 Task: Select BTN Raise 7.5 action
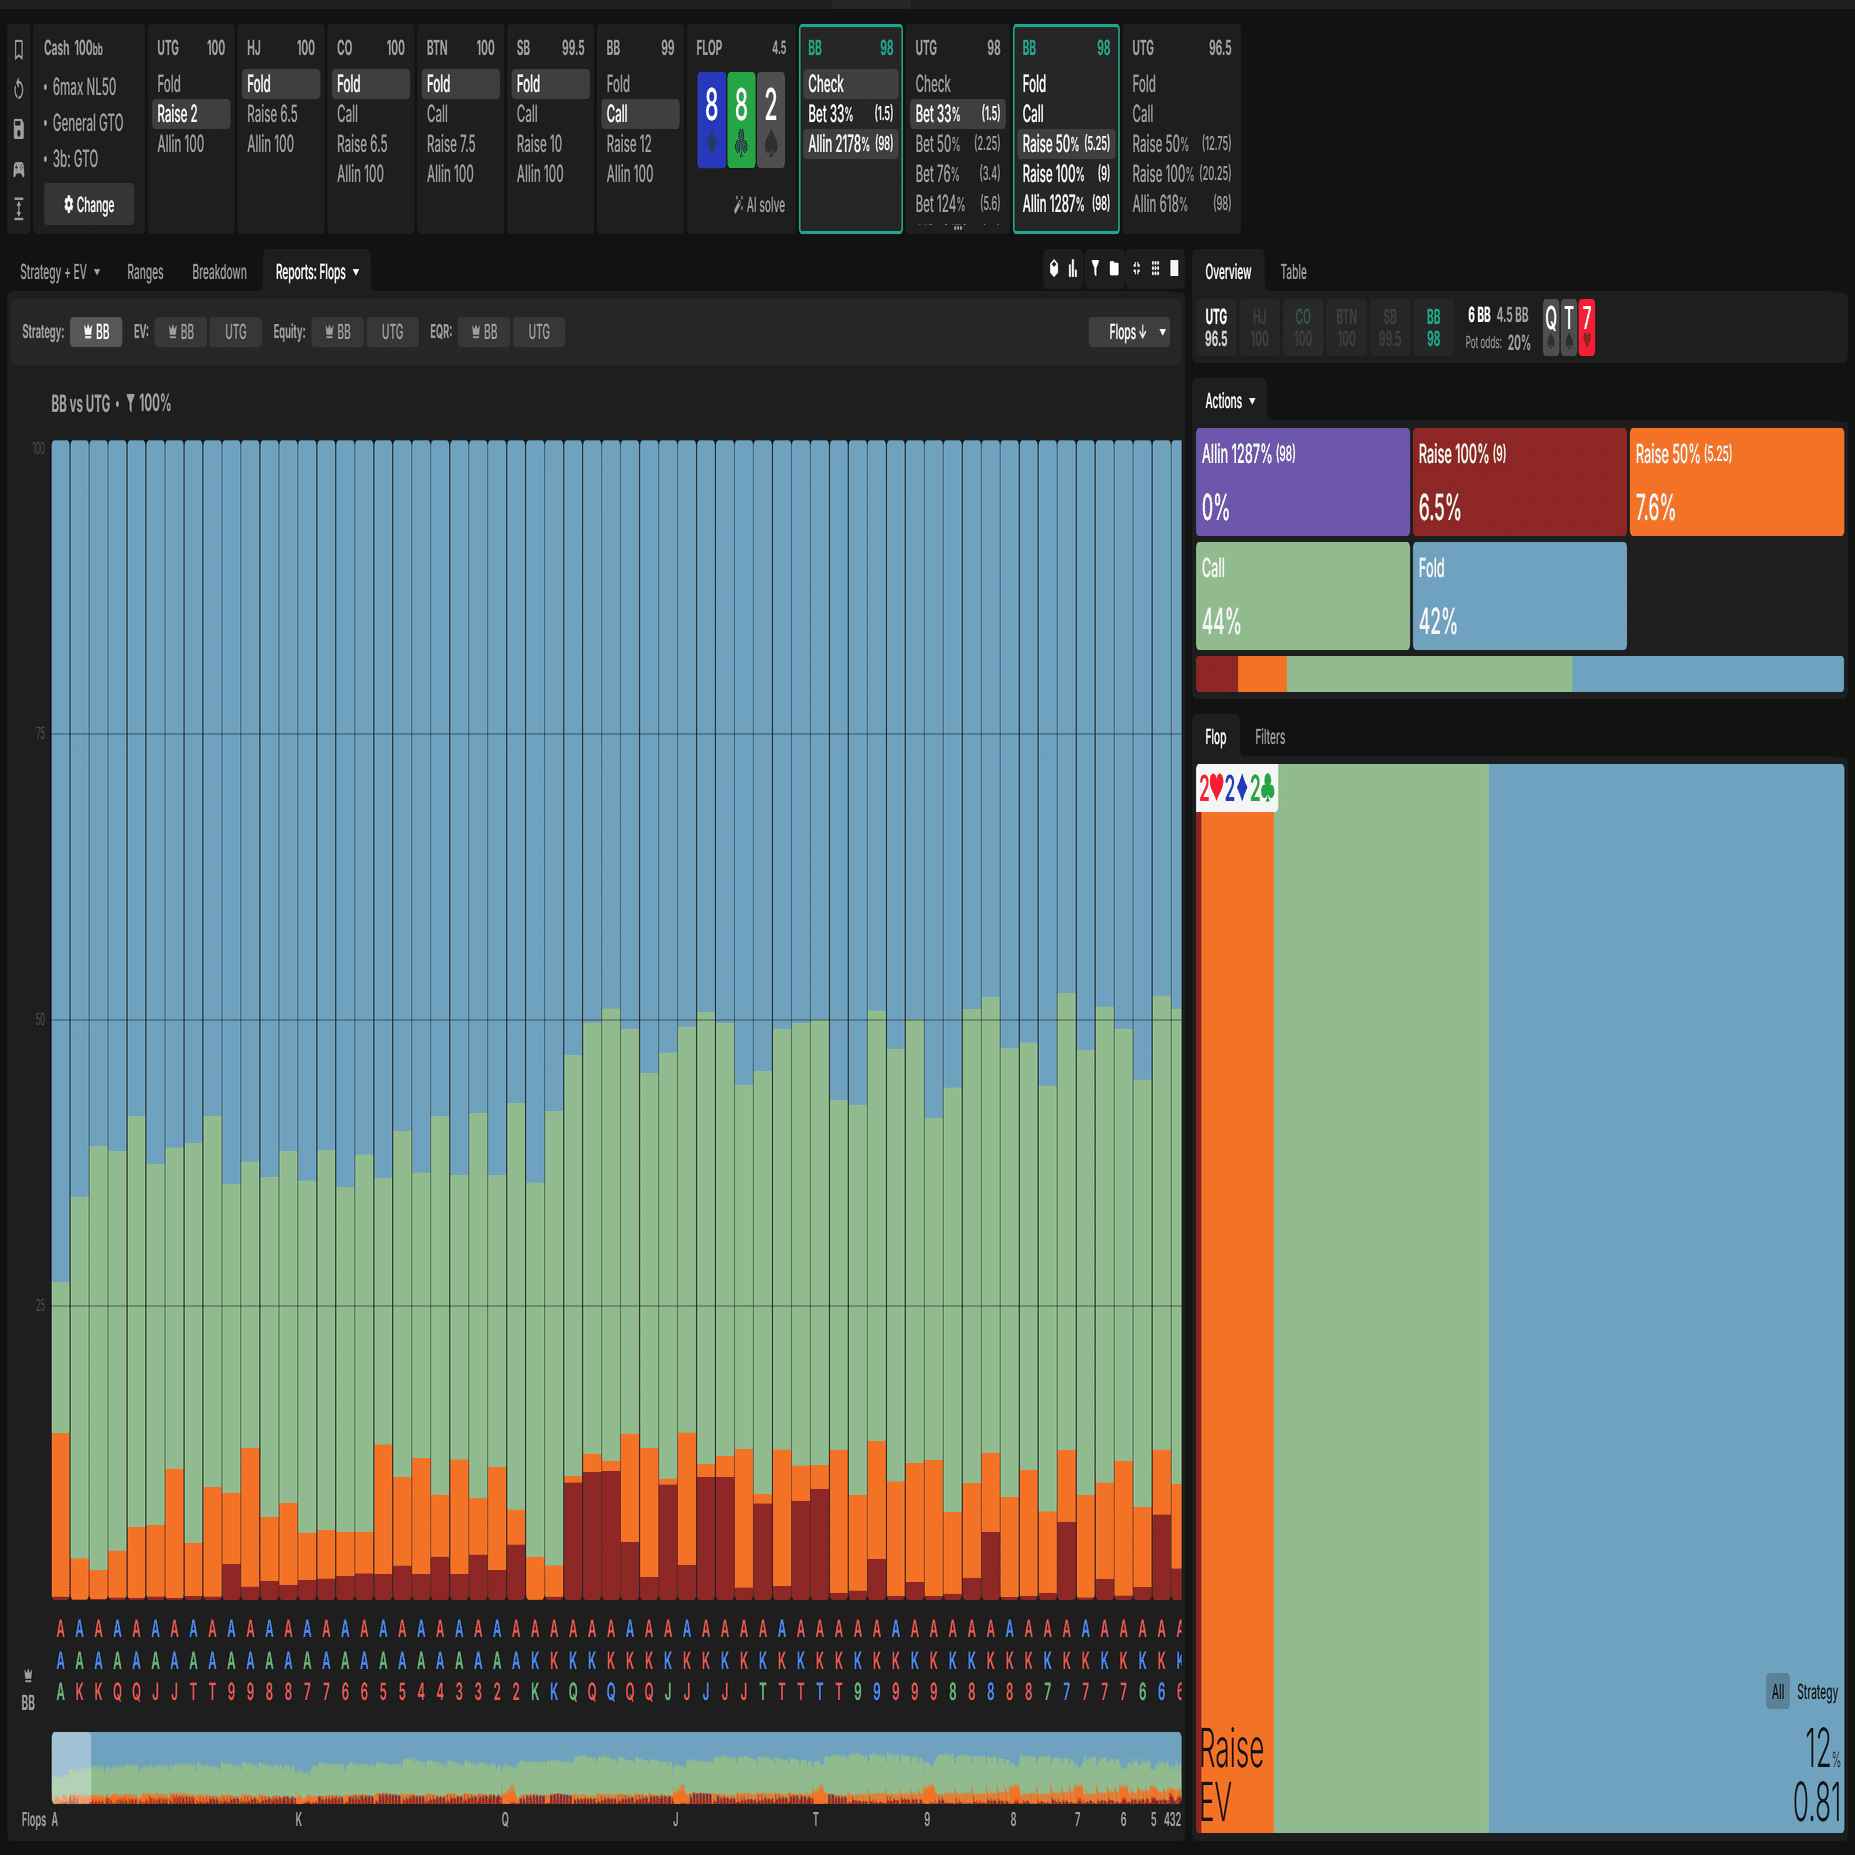[x=461, y=144]
